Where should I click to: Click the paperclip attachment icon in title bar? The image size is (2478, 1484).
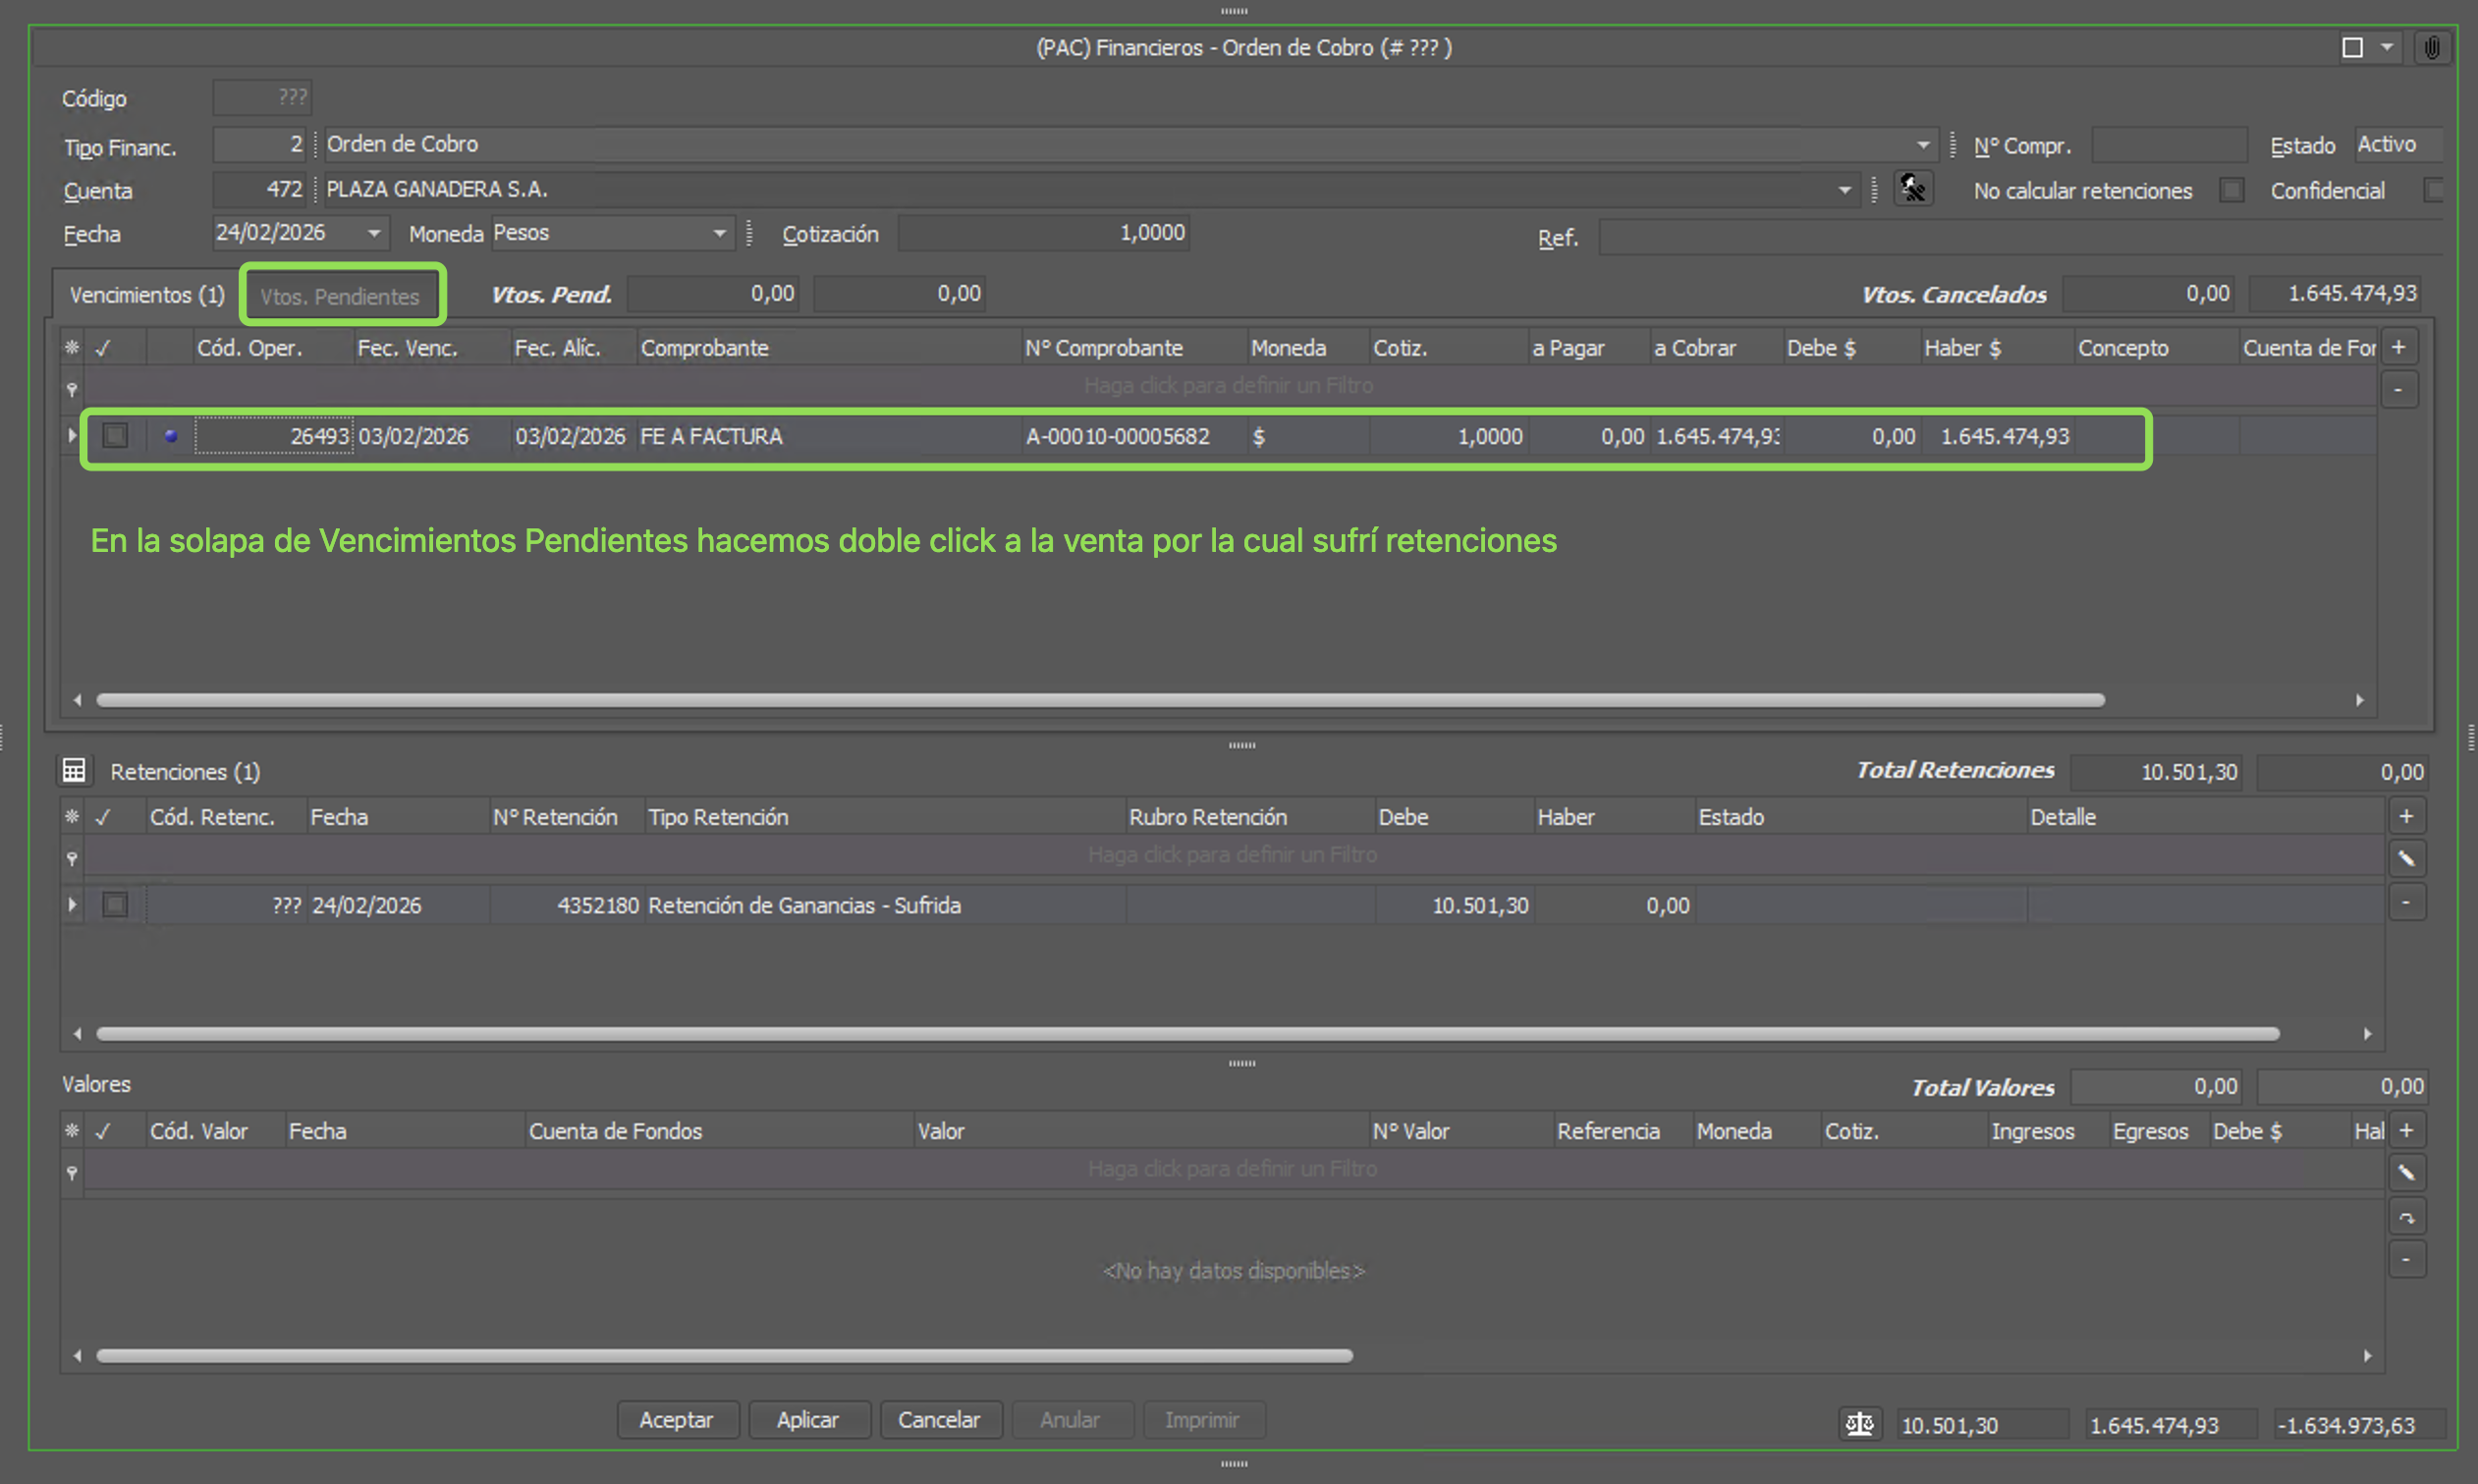2432,48
